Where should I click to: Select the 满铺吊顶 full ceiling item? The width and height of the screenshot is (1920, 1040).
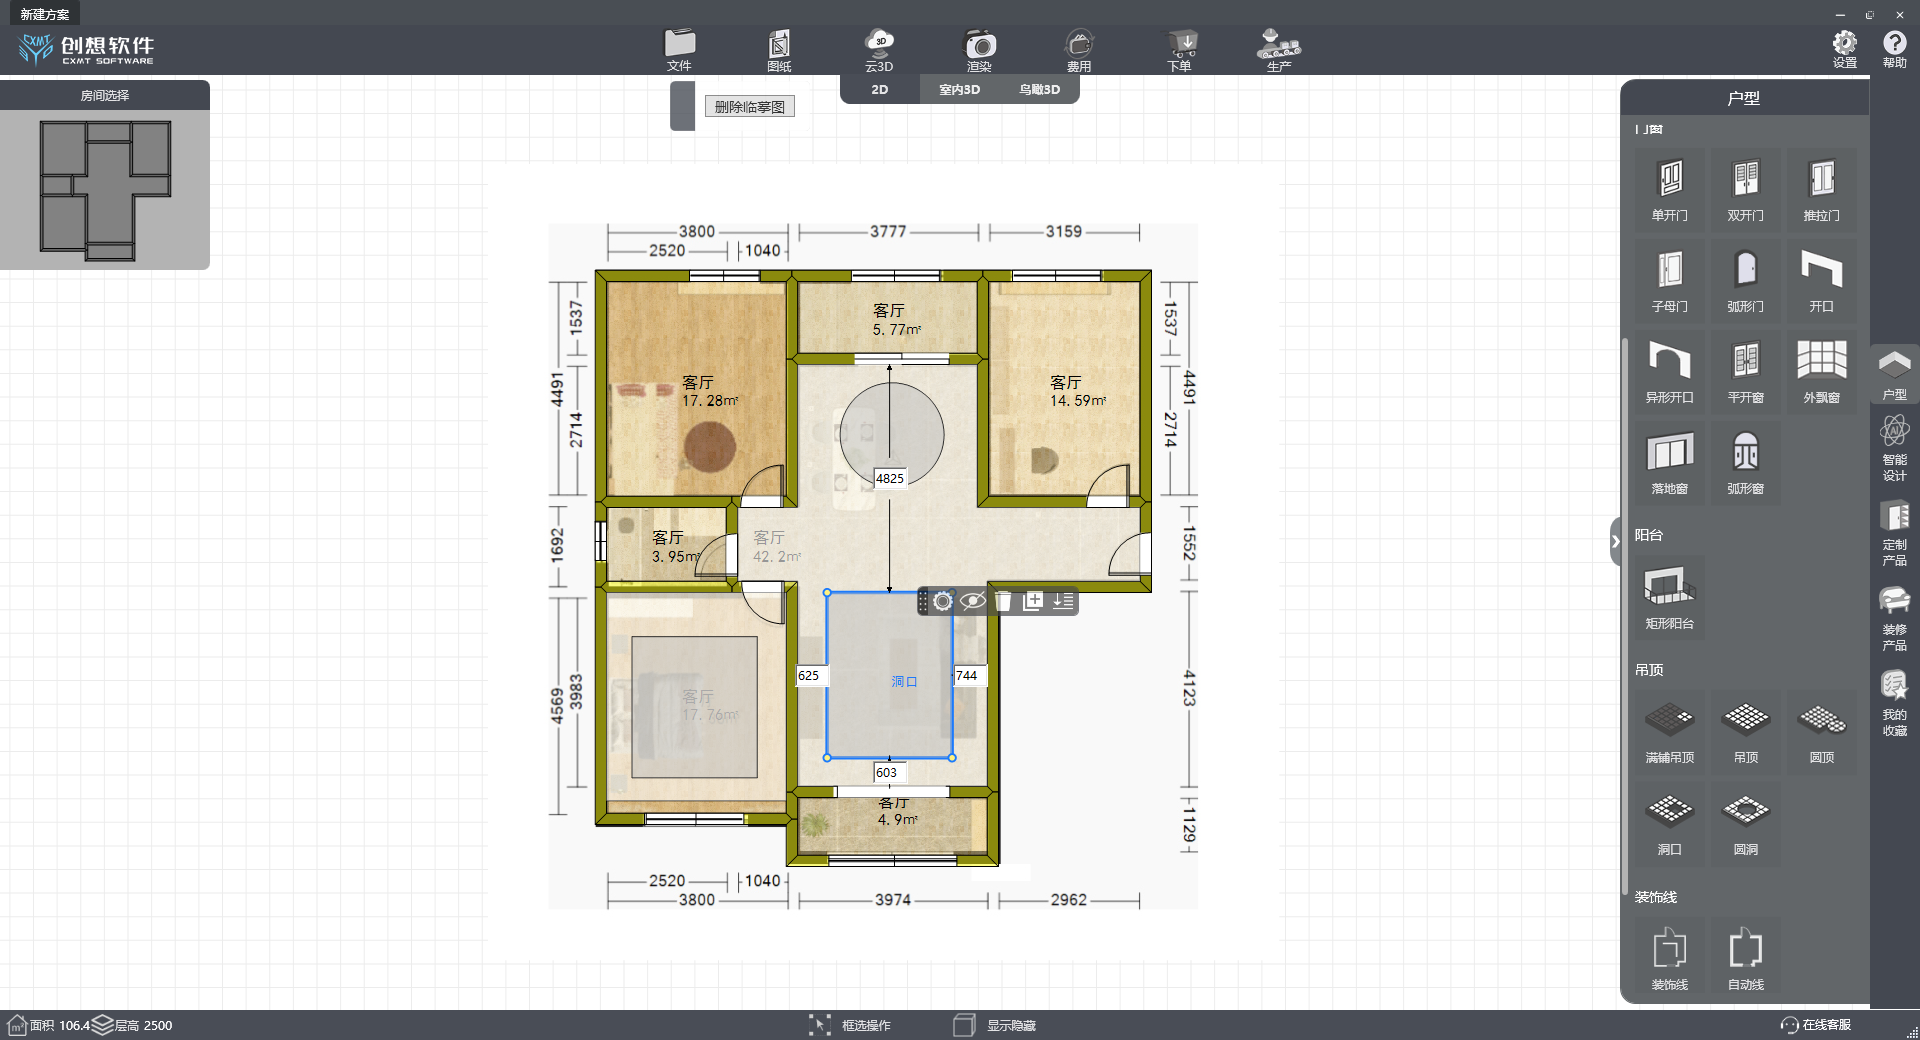1670,733
